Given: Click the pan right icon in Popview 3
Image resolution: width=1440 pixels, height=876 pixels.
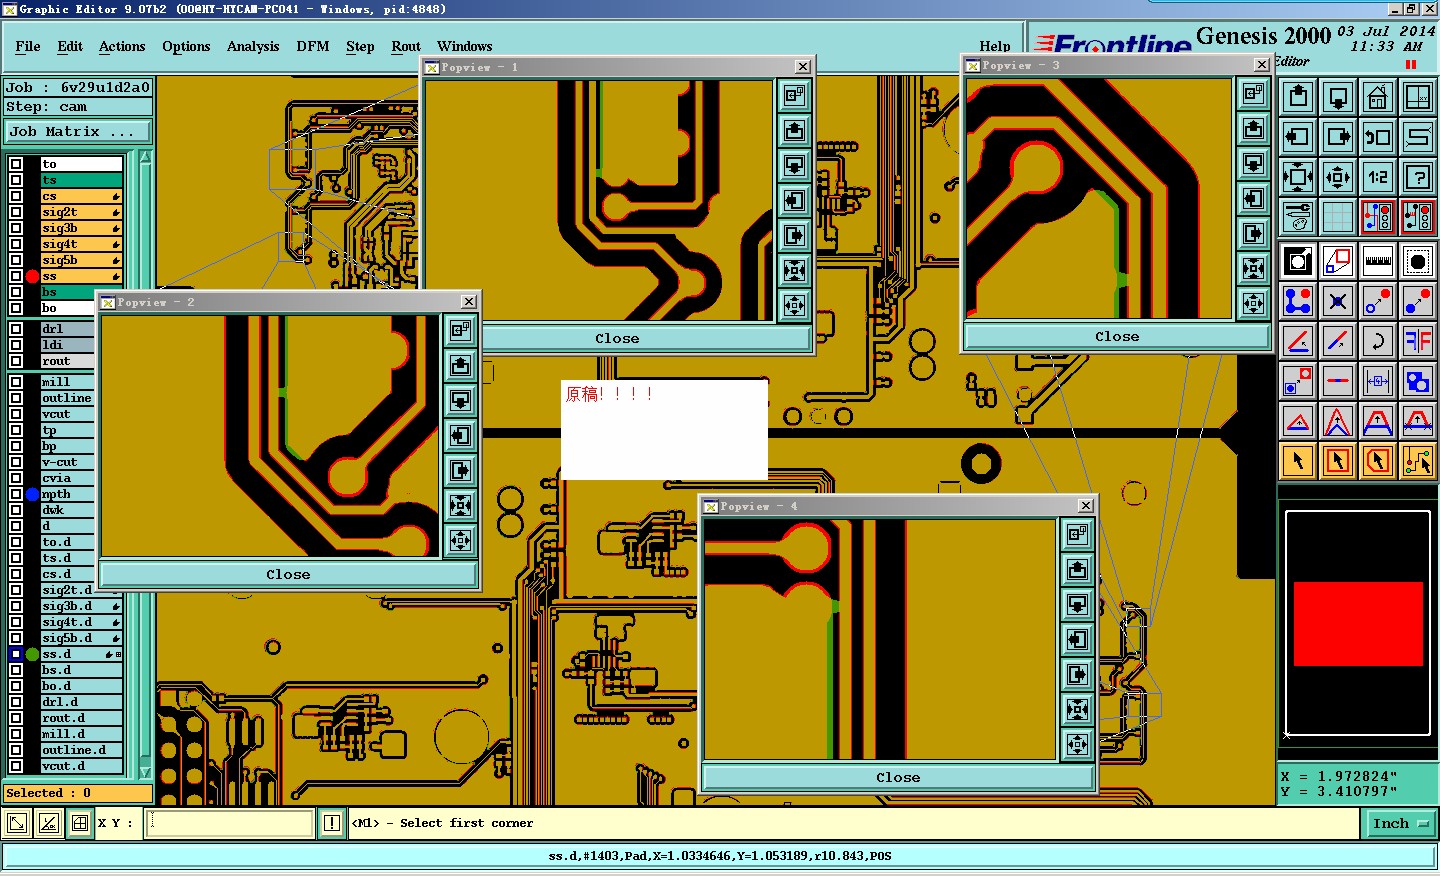Looking at the screenshot, I should point(1254,234).
